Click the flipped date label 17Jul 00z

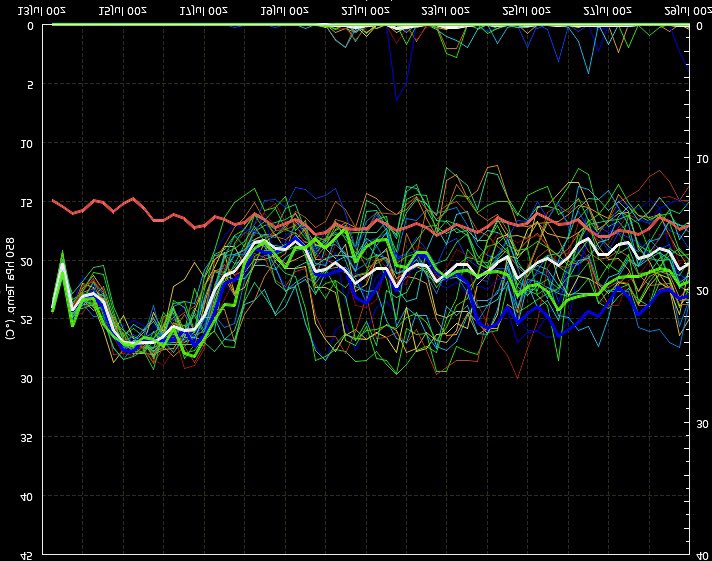click(x=203, y=11)
